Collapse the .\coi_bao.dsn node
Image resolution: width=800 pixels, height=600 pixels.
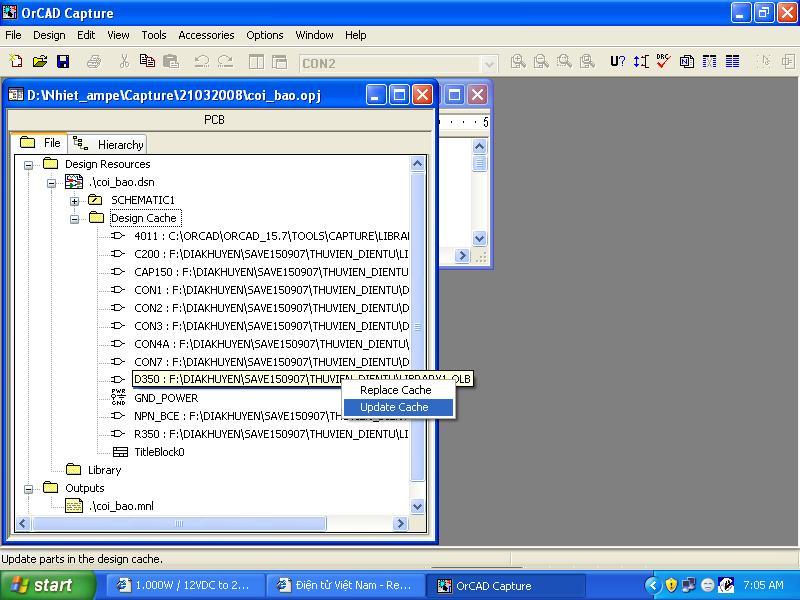pyautogui.click(x=52, y=183)
